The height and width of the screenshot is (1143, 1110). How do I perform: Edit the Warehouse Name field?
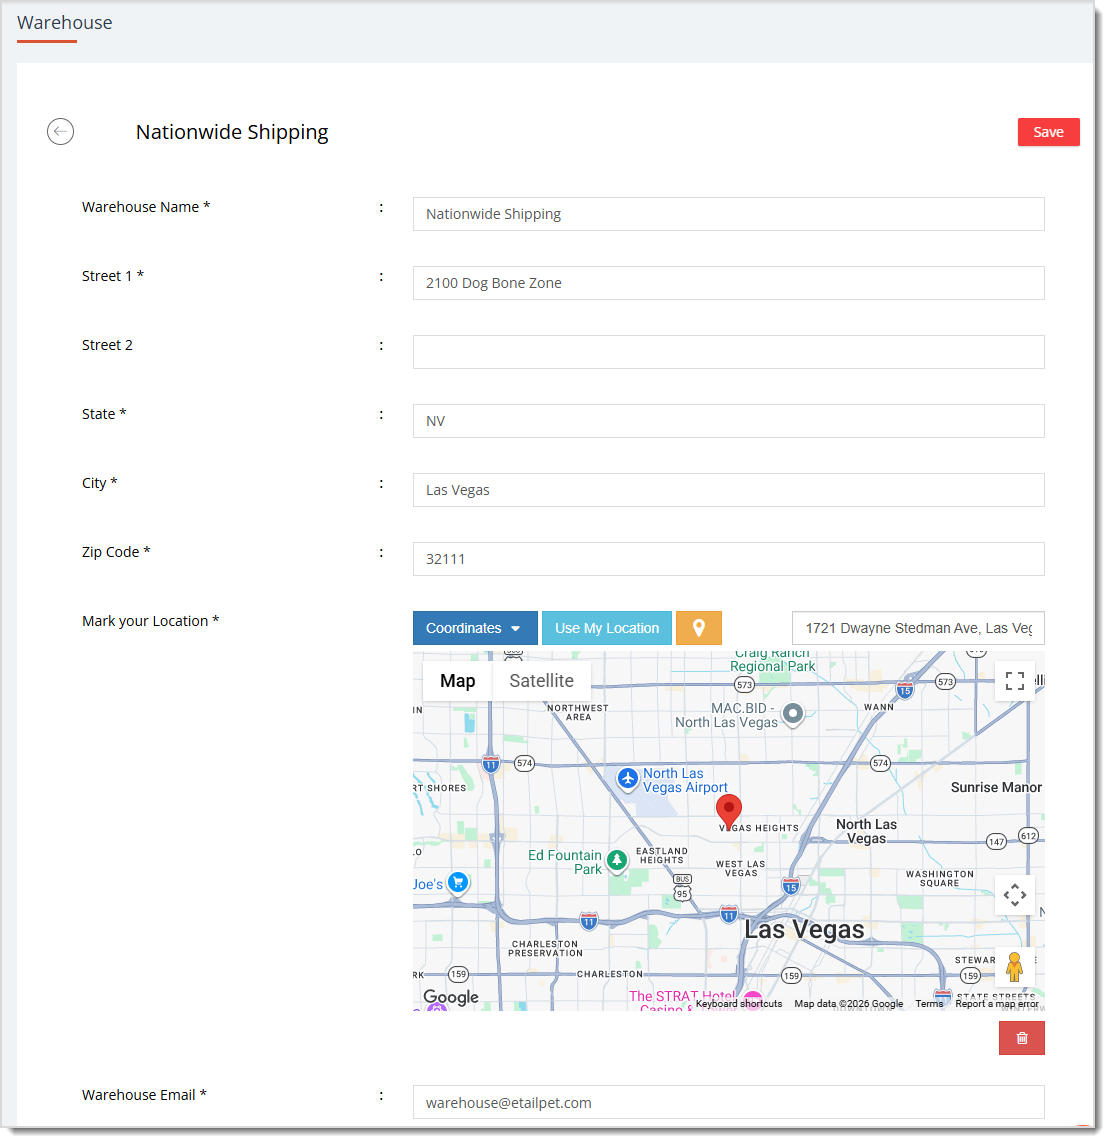[x=728, y=214]
